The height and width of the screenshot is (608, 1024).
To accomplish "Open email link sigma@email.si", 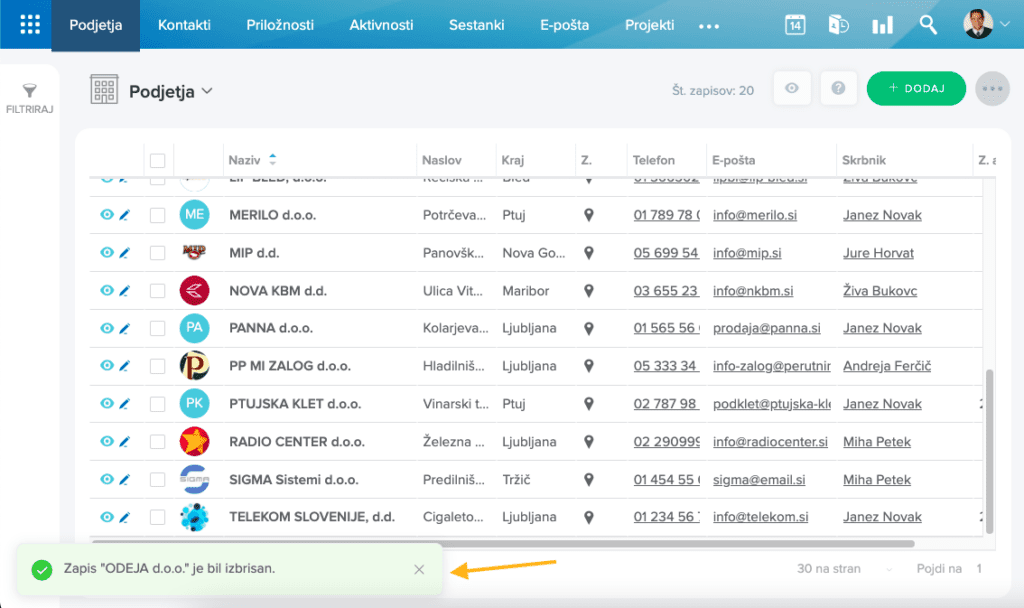I will [x=759, y=480].
